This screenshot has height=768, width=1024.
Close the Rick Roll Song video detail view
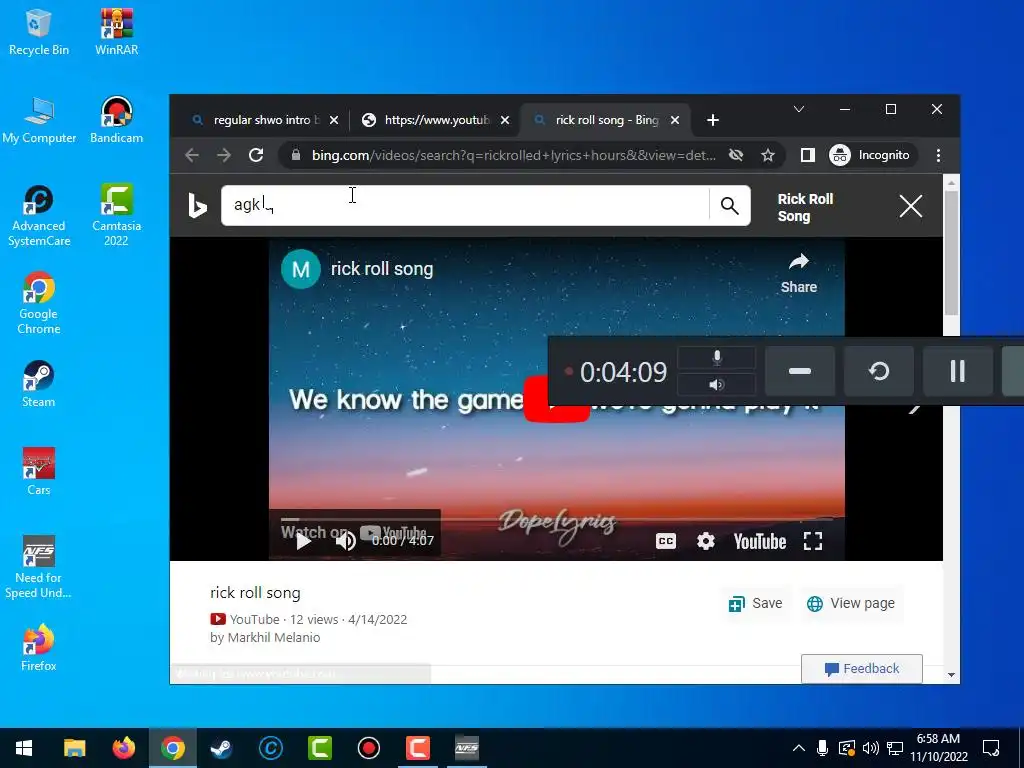910,206
